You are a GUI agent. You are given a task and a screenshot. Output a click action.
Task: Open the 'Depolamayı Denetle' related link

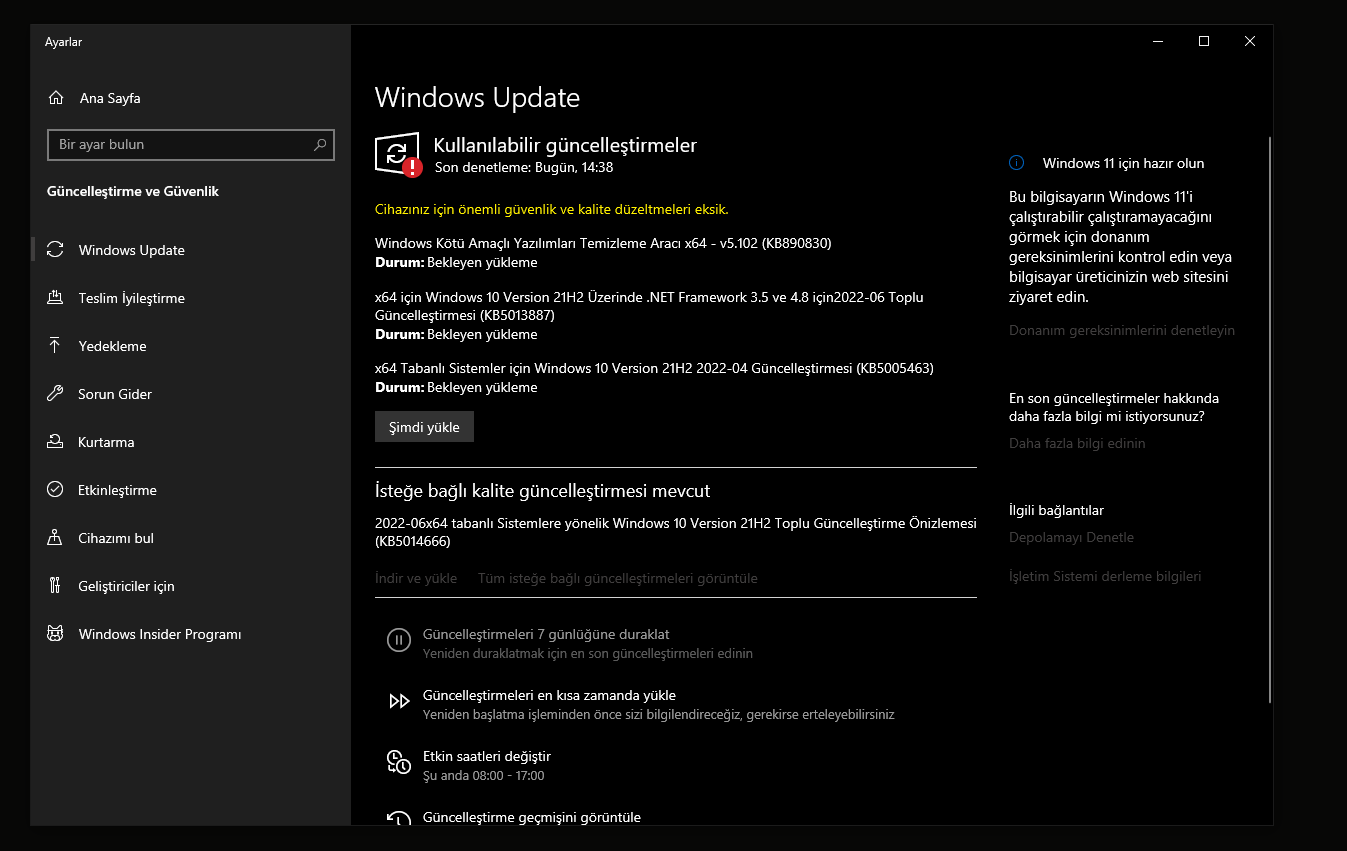(x=1071, y=537)
